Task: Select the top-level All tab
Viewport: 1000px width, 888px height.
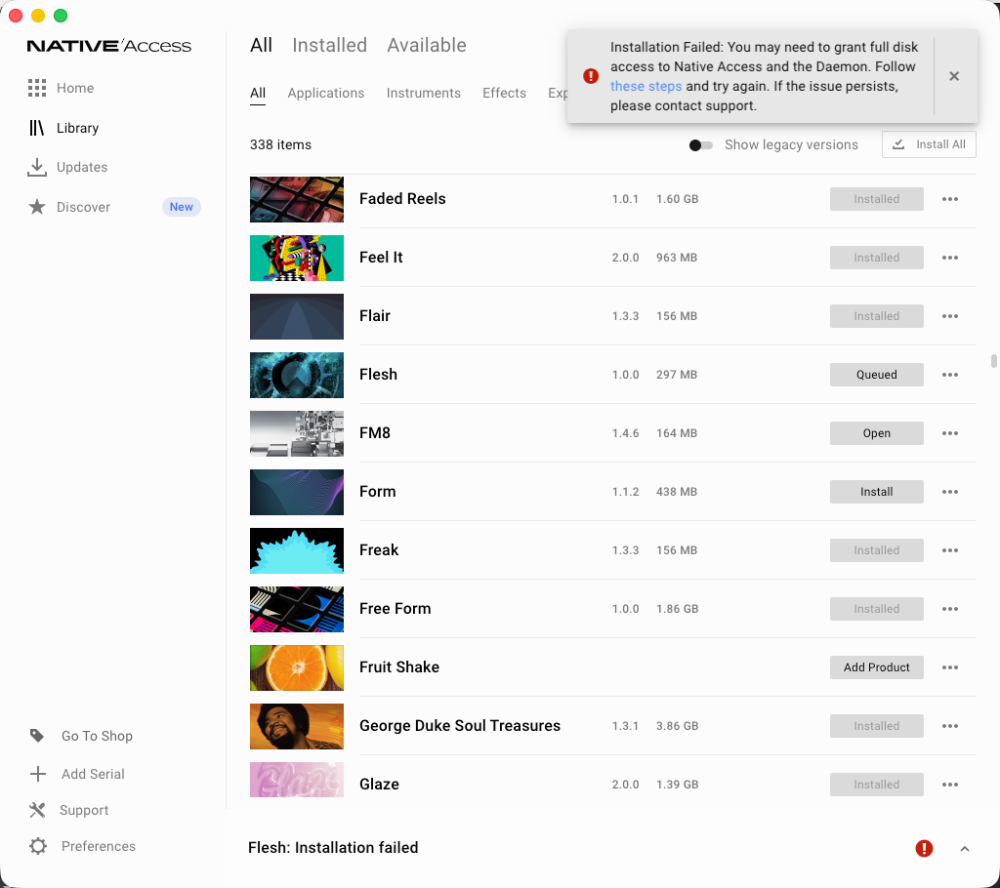Action: click(261, 45)
